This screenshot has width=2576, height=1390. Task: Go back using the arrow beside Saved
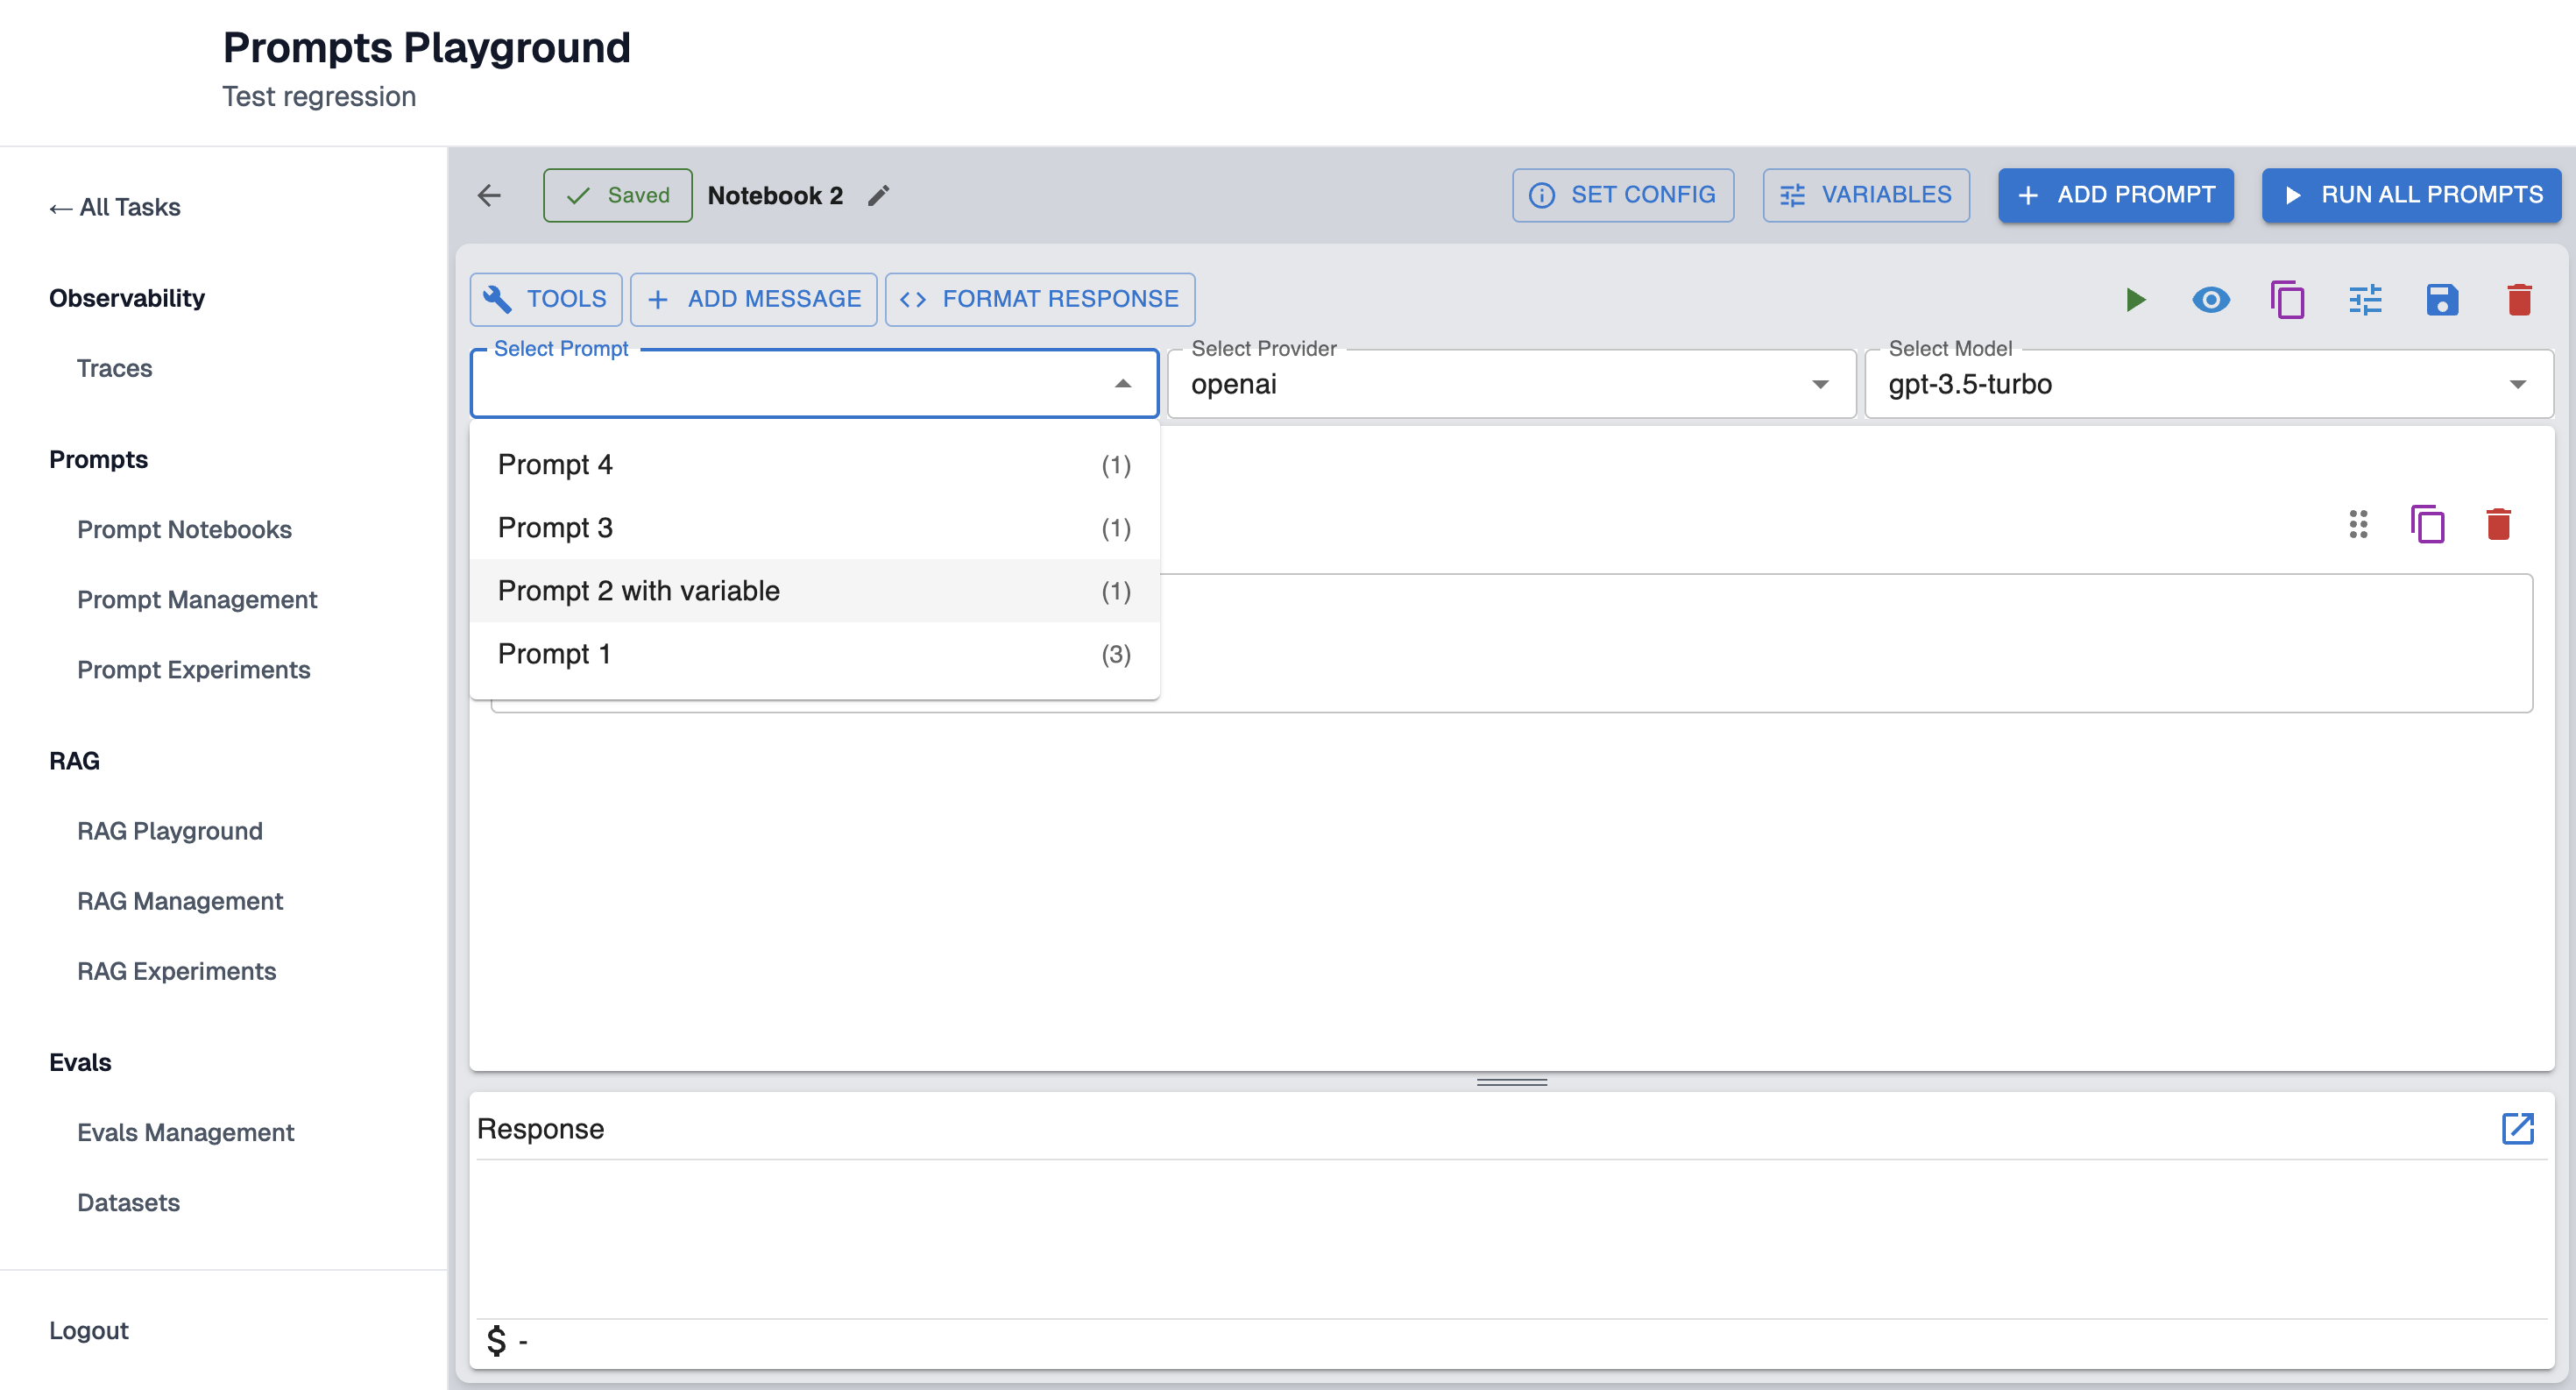pos(489,196)
